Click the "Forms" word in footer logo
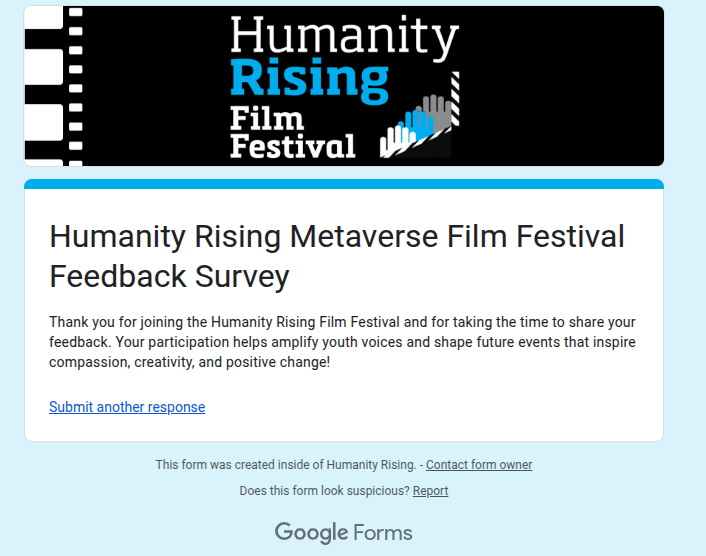706x556 pixels. [x=383, y=532]
